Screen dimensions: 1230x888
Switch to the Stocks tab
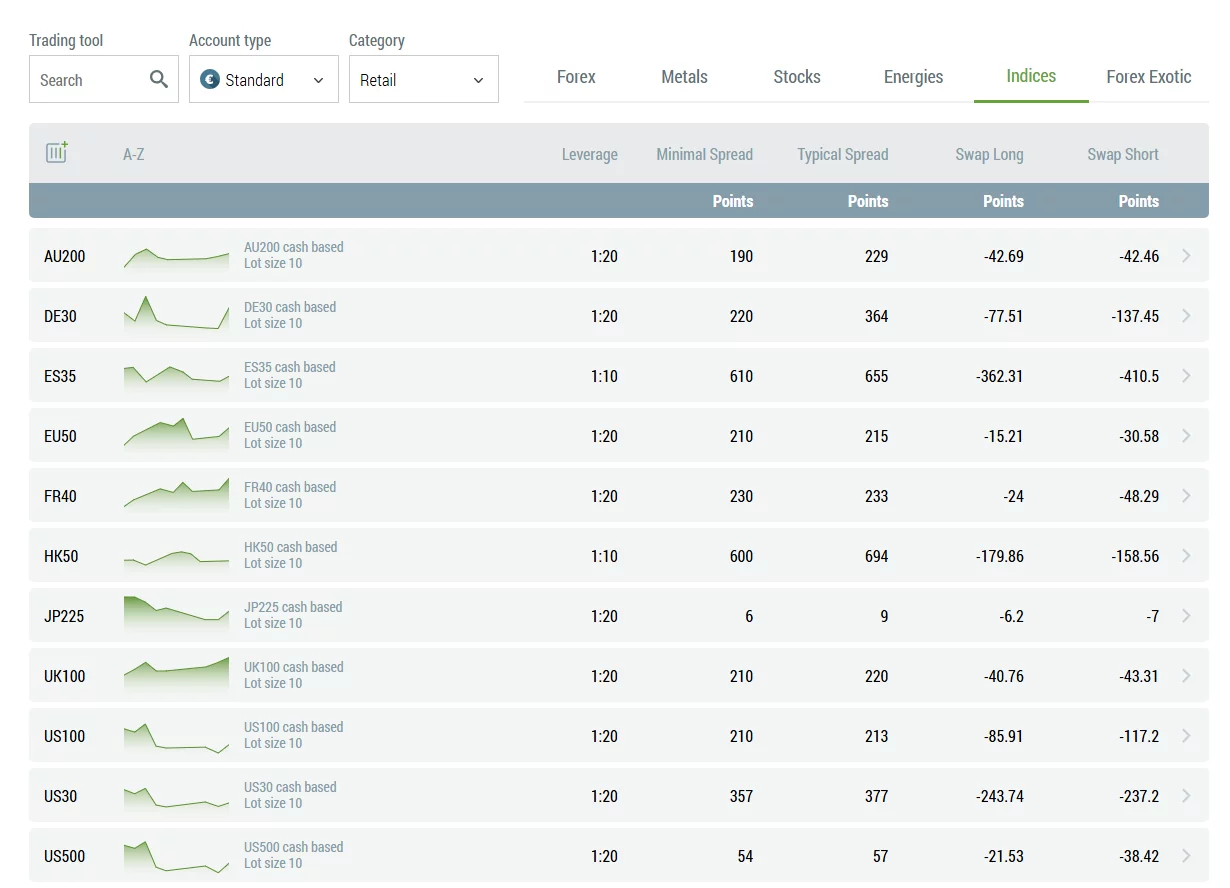point(797,77)
